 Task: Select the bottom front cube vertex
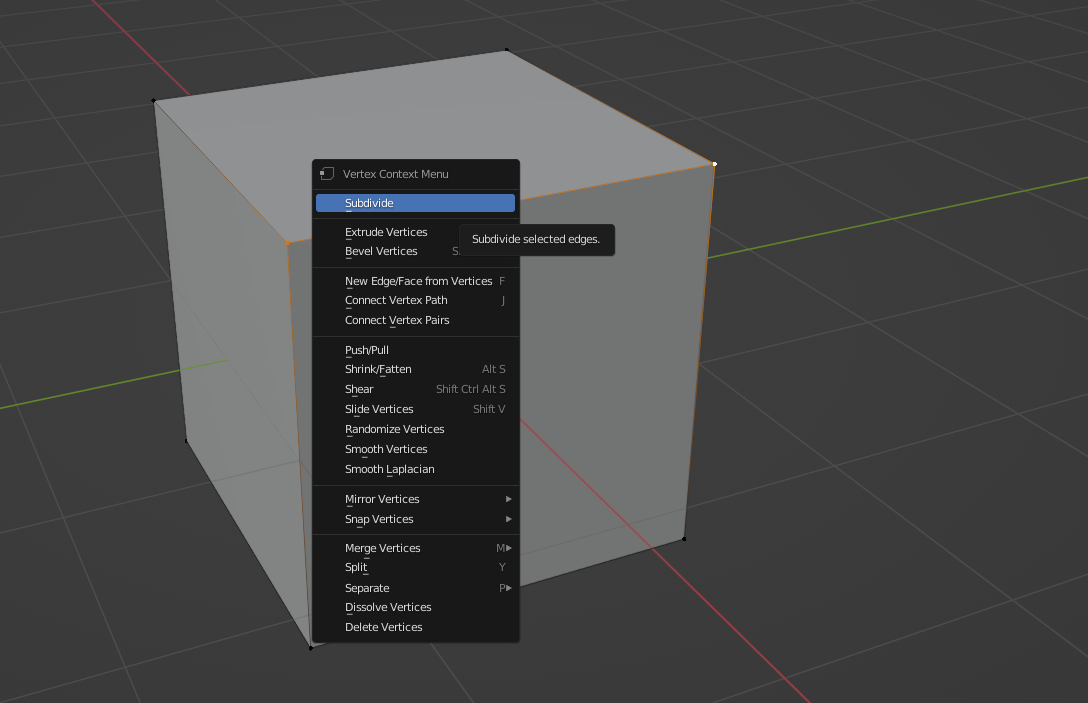tap(311, 647)
